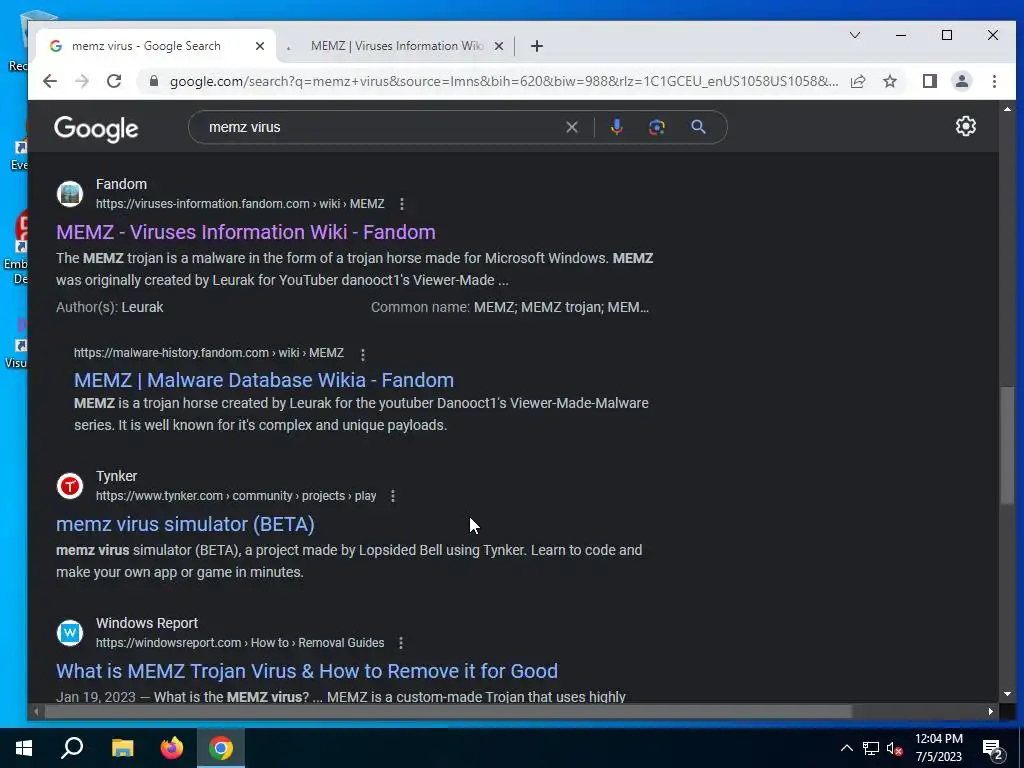1024x768 pixels.
Task: Click the horizontal scrollbar right arrow
Action: [x=991, y=711]
